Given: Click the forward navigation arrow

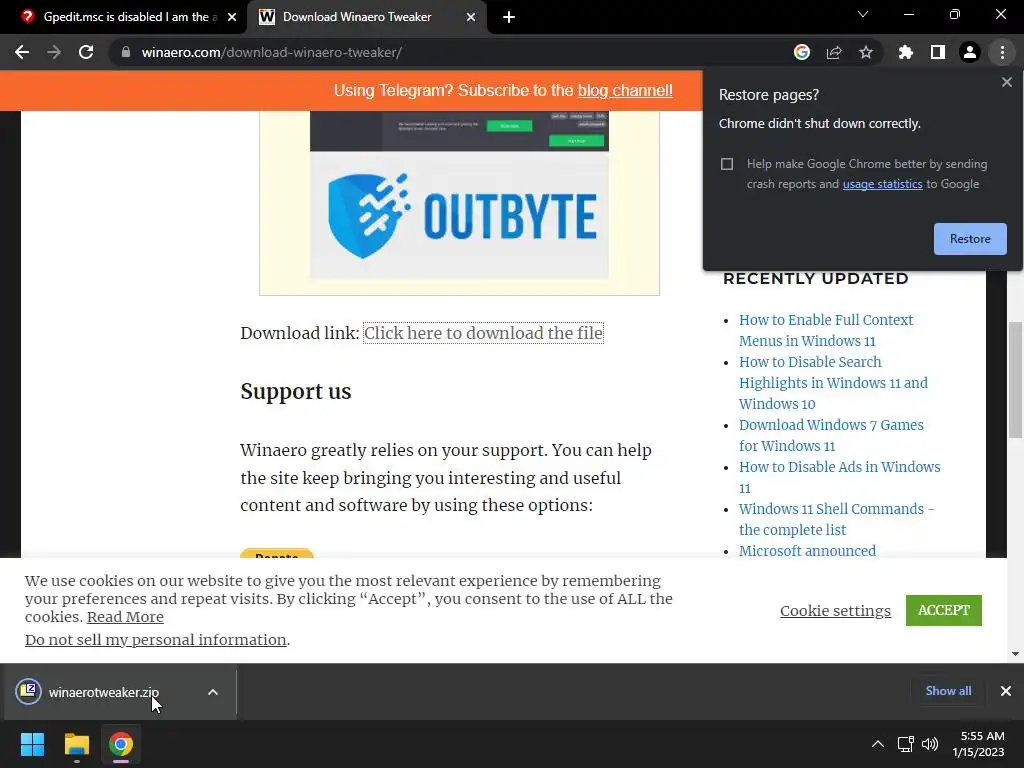Looking at the screenshot, I should (x=54, y=52).
